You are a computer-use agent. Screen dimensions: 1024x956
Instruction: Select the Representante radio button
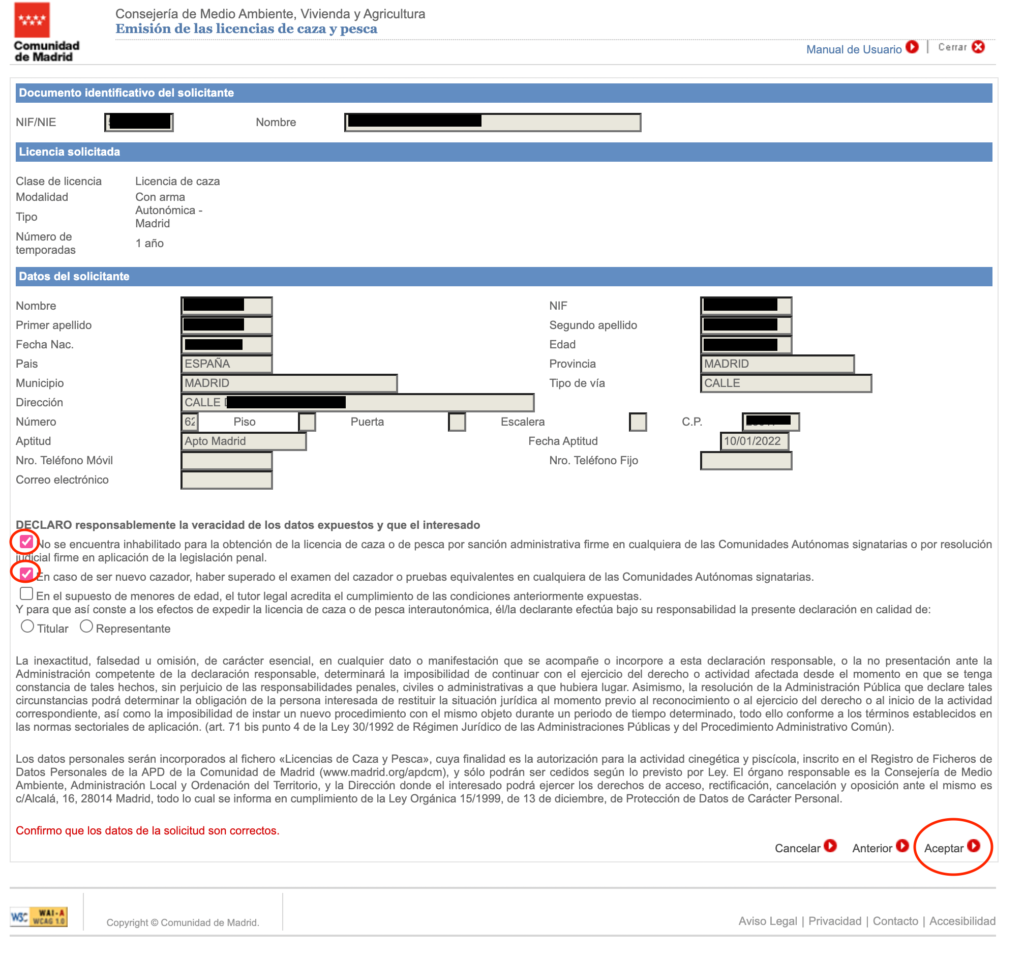(86, 626)
